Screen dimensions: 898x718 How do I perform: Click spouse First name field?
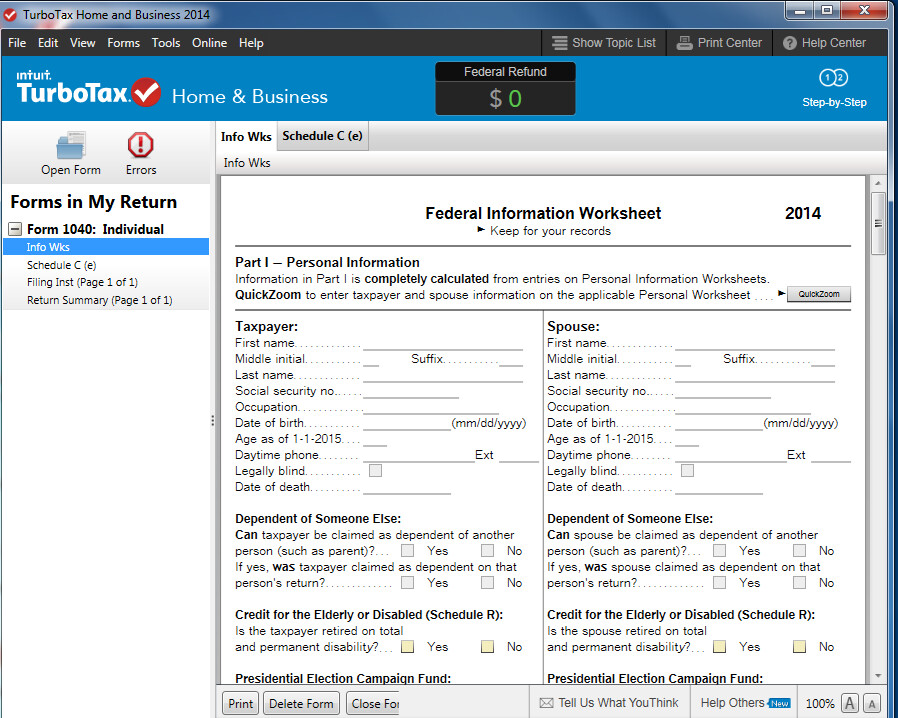[x=755, y=343]
